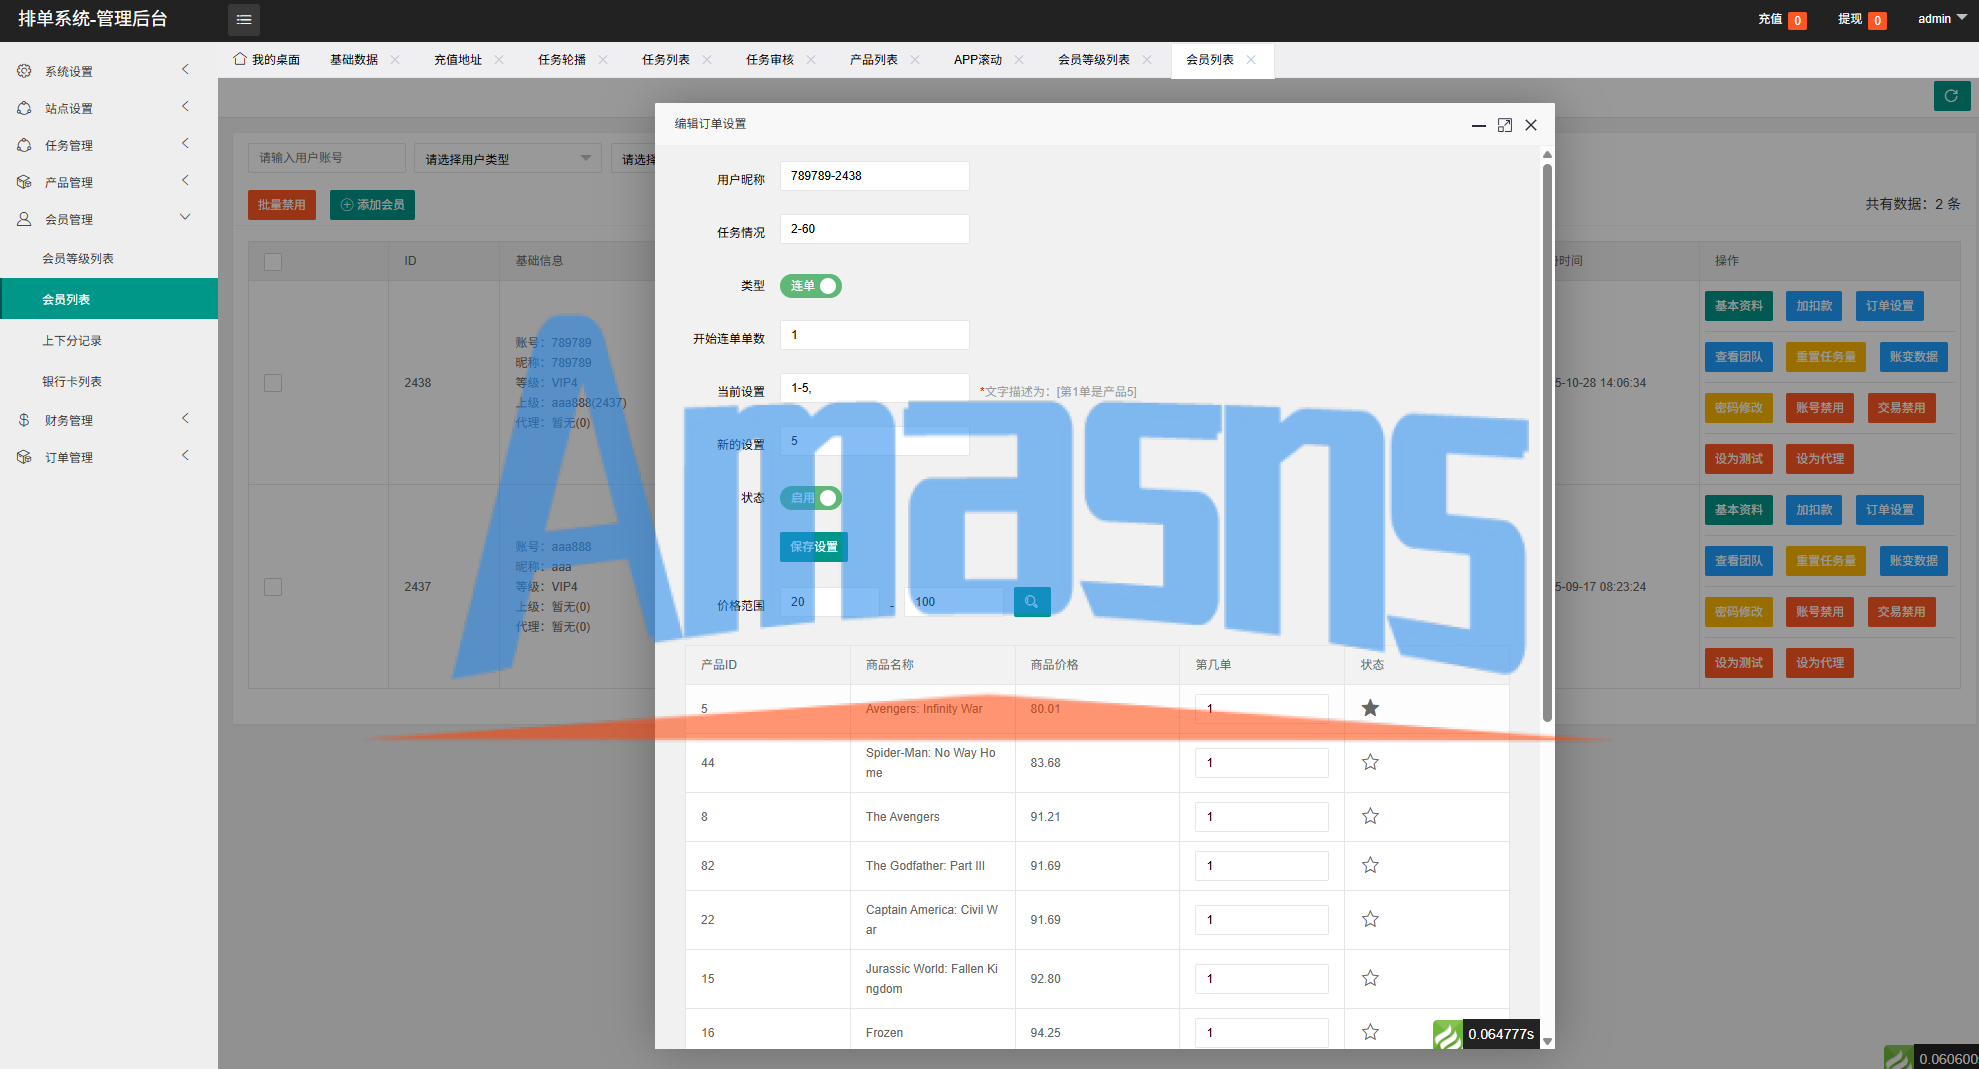Click the price range search magnifier icon
The width and height of the screenshot is (1979, 1069).
(x=1031, y=602)
